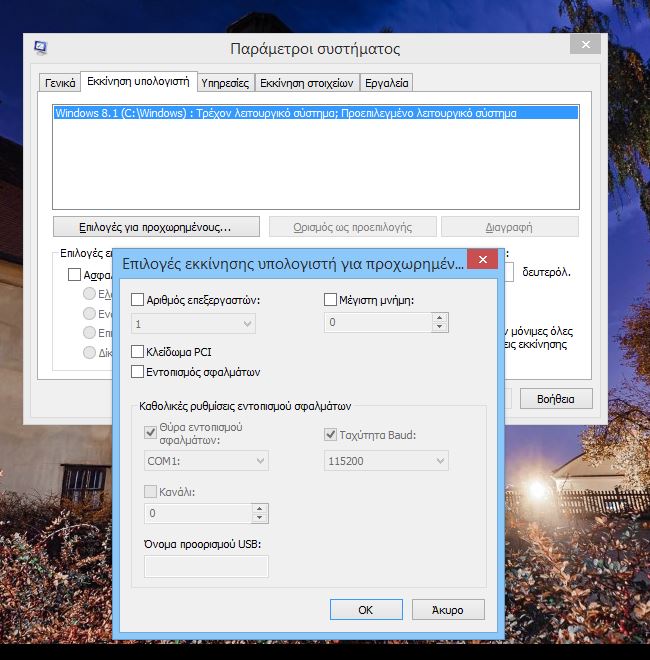
Task: Increase the maximum memory value
Action: 440,318
